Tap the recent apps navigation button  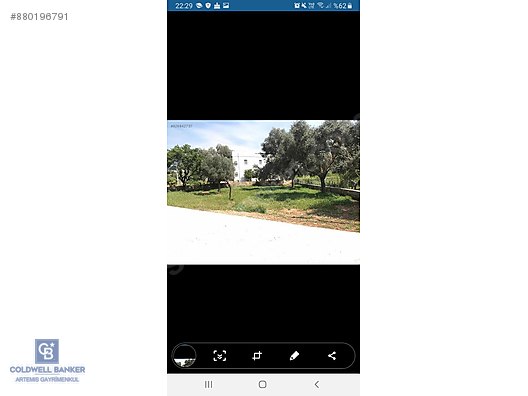(208, 384)
